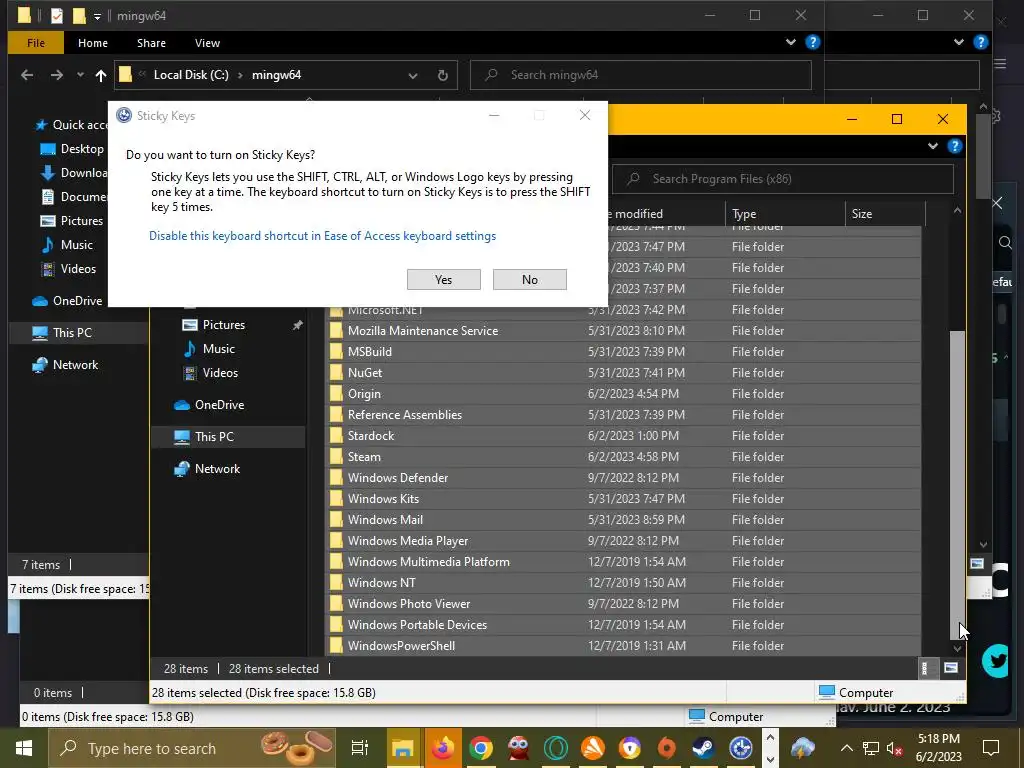This screenshot has width=1024, height=768.
Task: Click Yes in the Sticky Keys dialog
Action: tap(443, 280)
